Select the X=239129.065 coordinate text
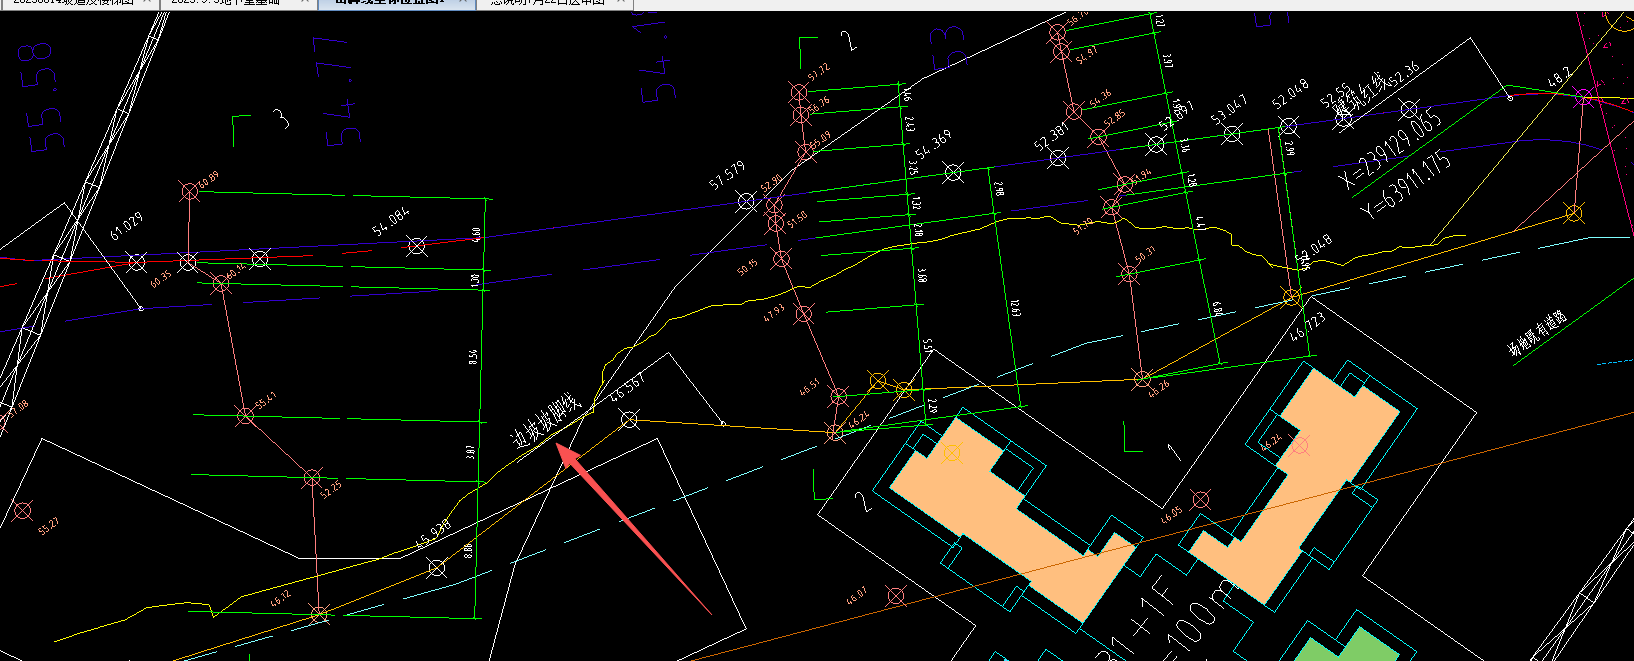Screen dimensions: 1634x661 [1391, 149]
